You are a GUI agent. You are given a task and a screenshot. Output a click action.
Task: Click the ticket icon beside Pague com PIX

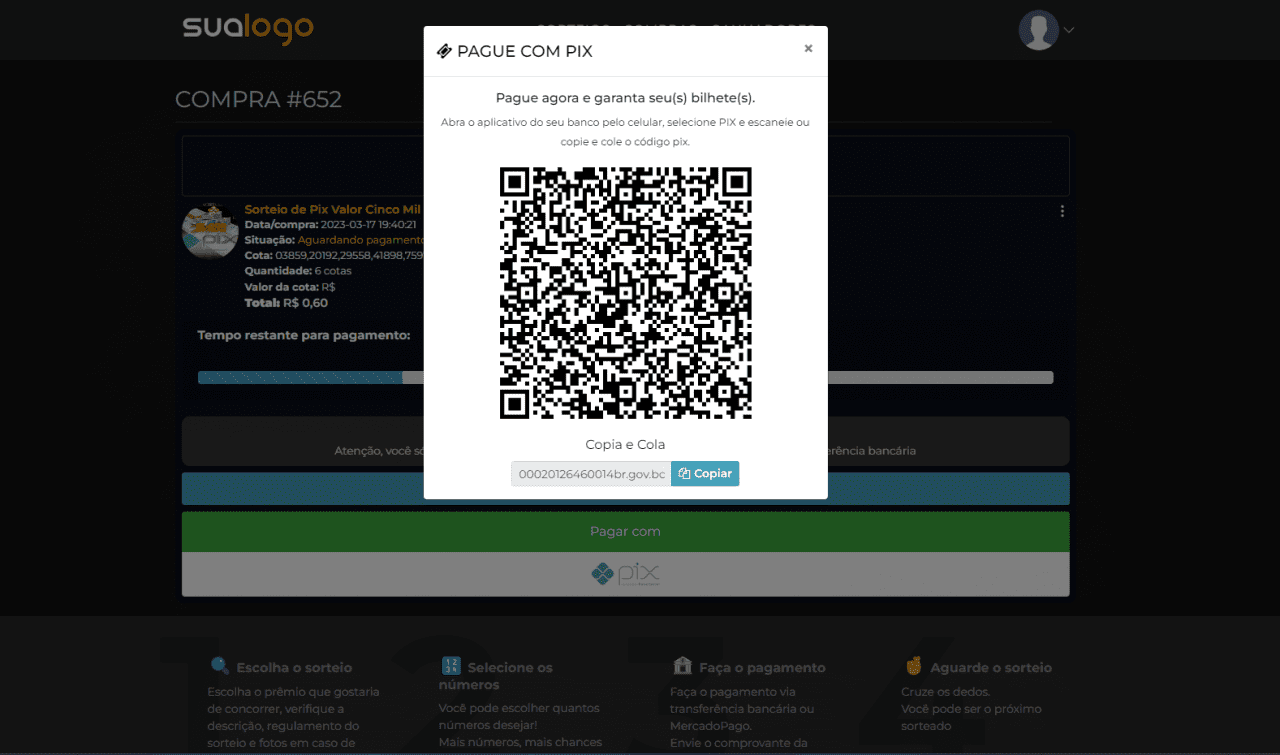[x=444, y=52]
